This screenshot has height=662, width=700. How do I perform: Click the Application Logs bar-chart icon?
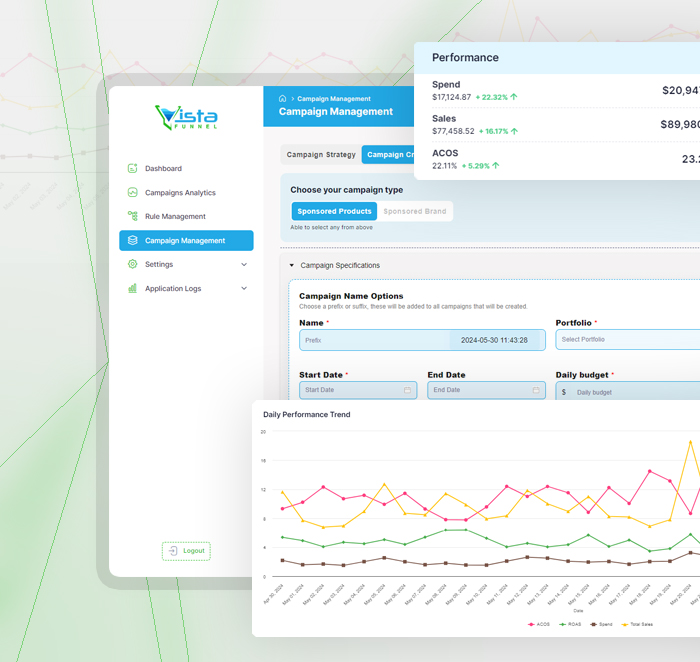[133, 288]
